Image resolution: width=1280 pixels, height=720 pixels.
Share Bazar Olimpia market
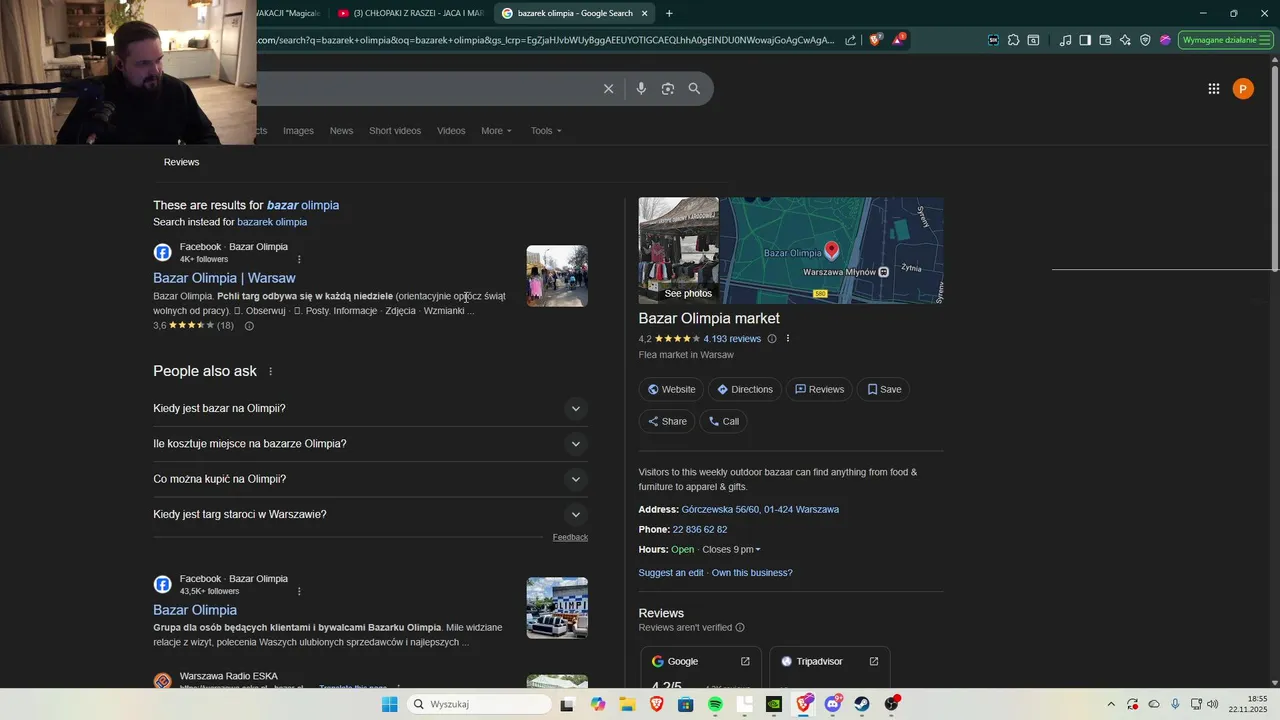667,421
